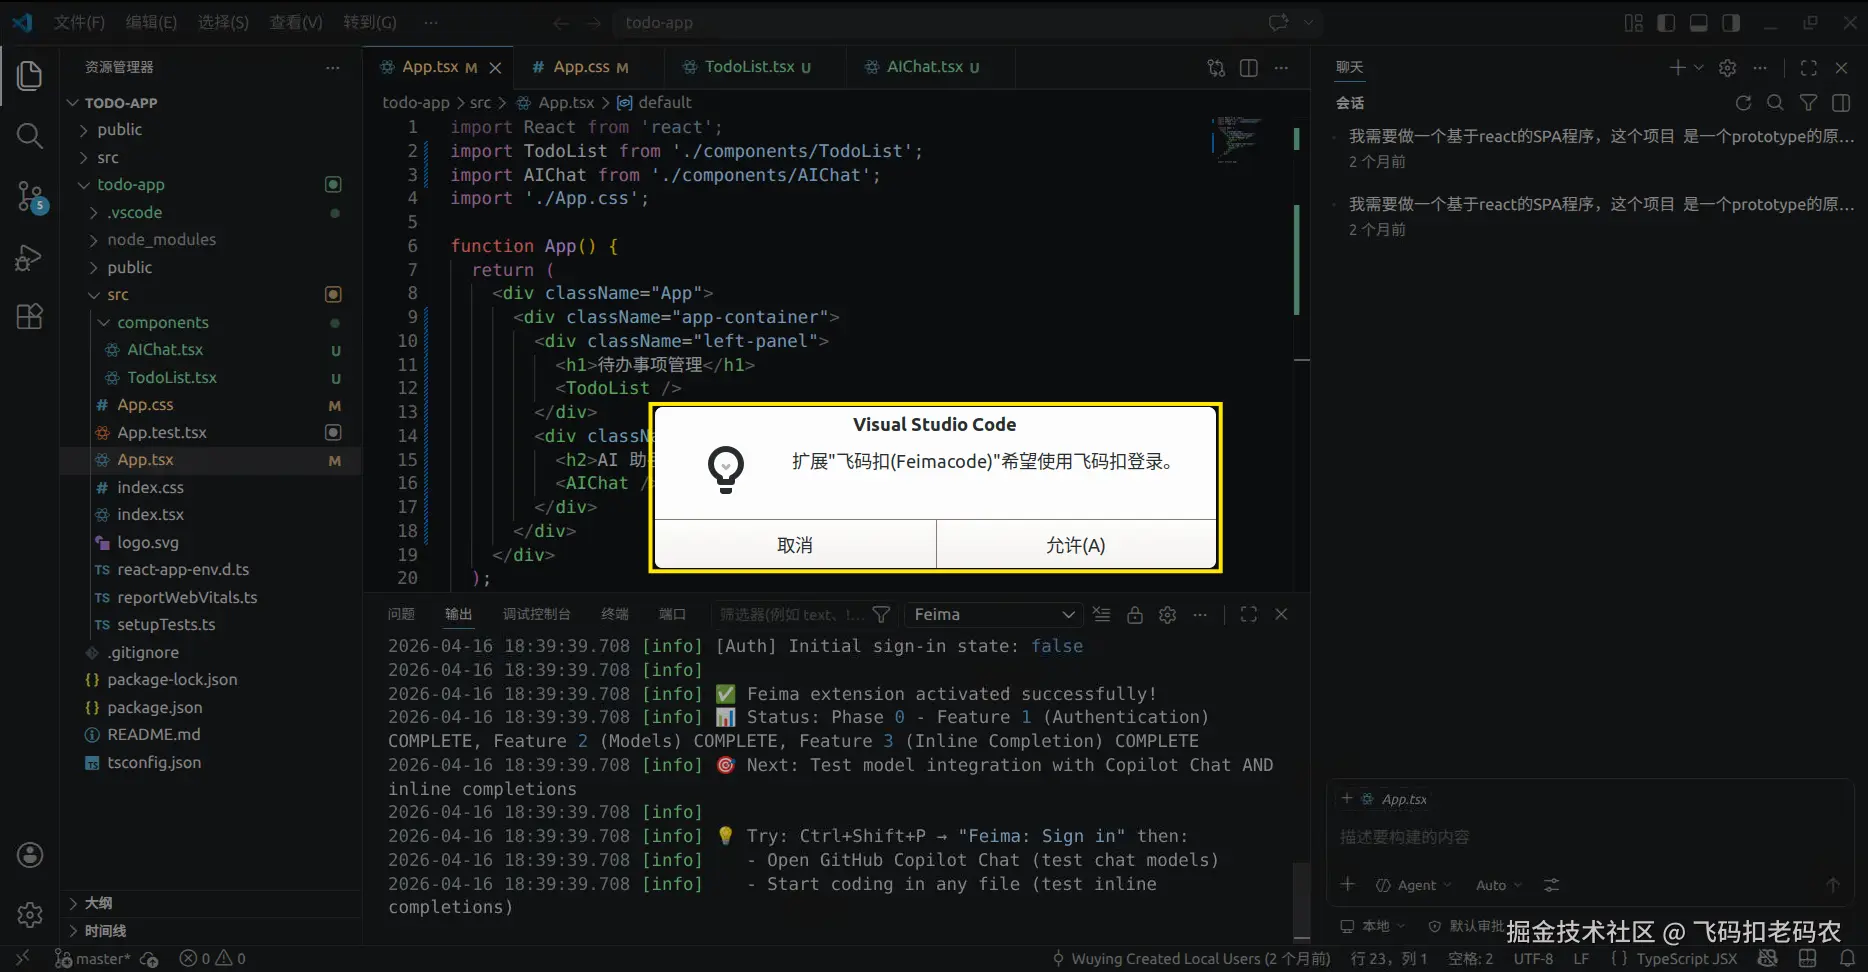
Task: Open notifications bell in status bar
Action: 1847,958
